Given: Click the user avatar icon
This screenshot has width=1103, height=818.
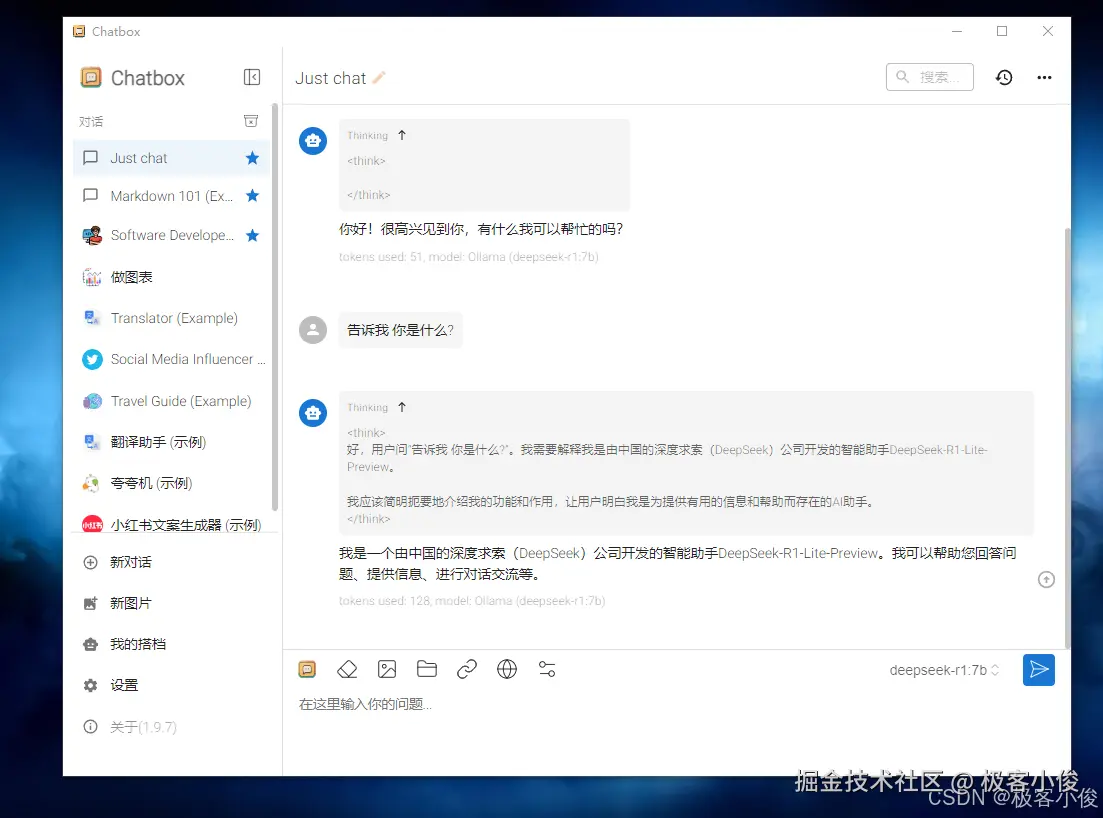Looking at the screenshot, I should pos(313,329).
